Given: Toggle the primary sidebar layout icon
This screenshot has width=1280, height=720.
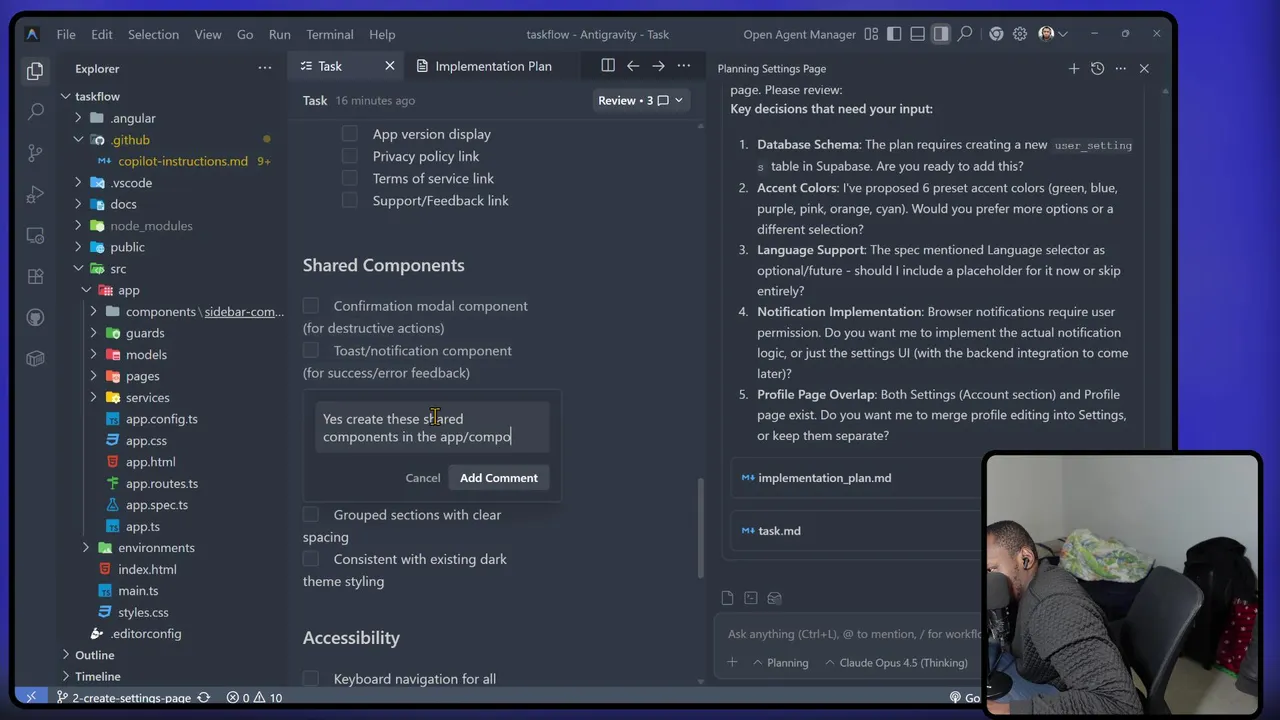Looking at the screenshot, I should (894, 34).
